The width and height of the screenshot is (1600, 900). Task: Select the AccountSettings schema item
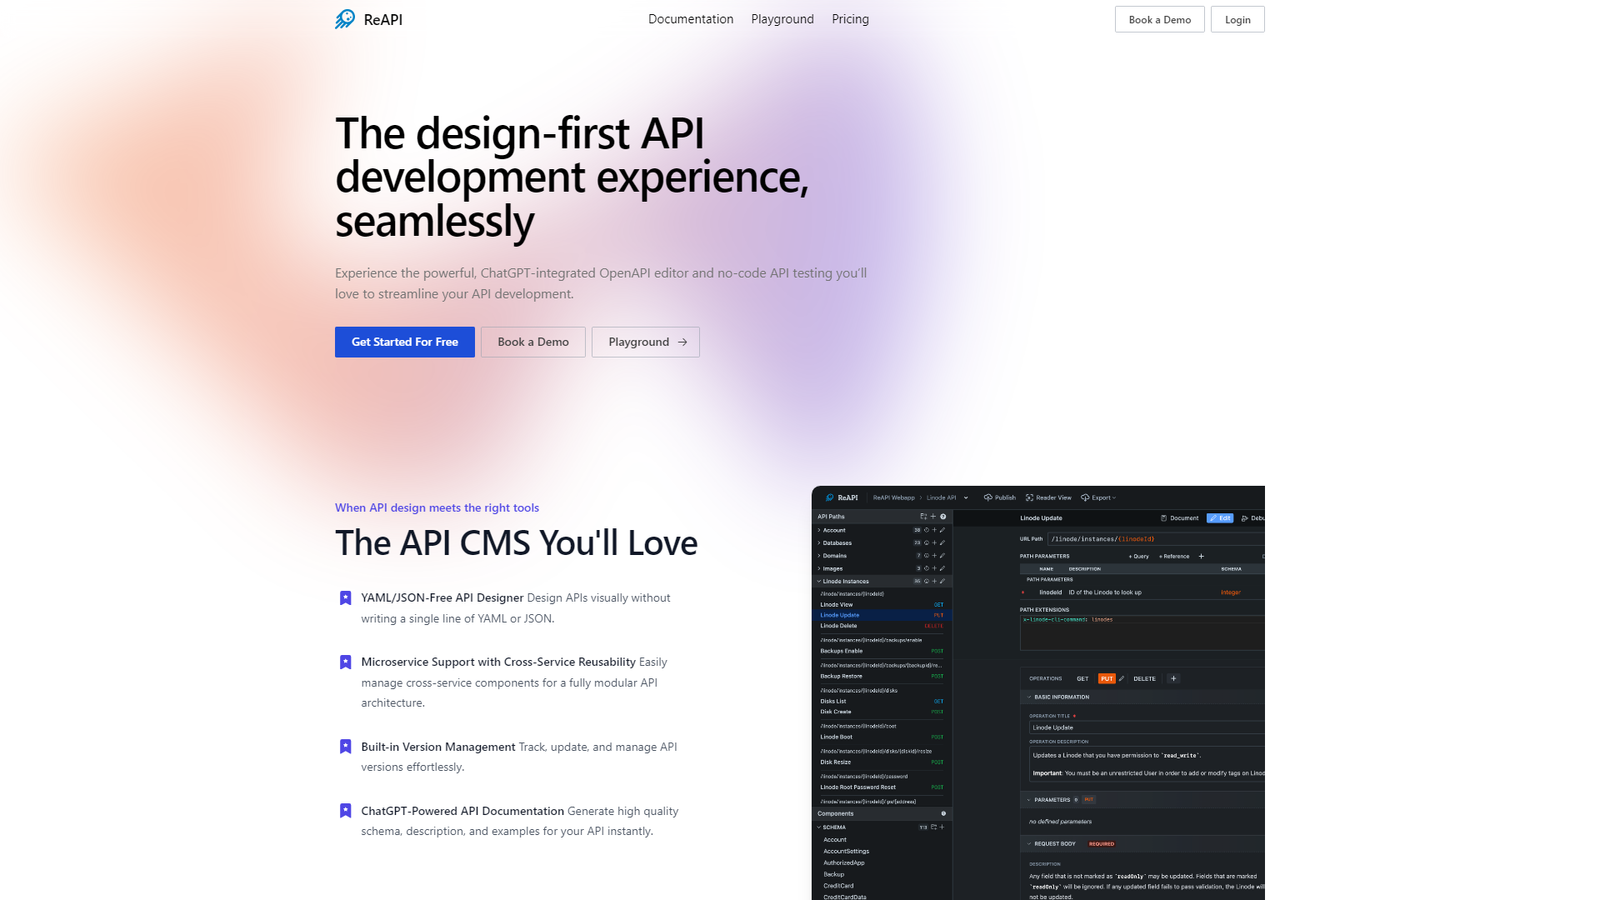(846, 851)
